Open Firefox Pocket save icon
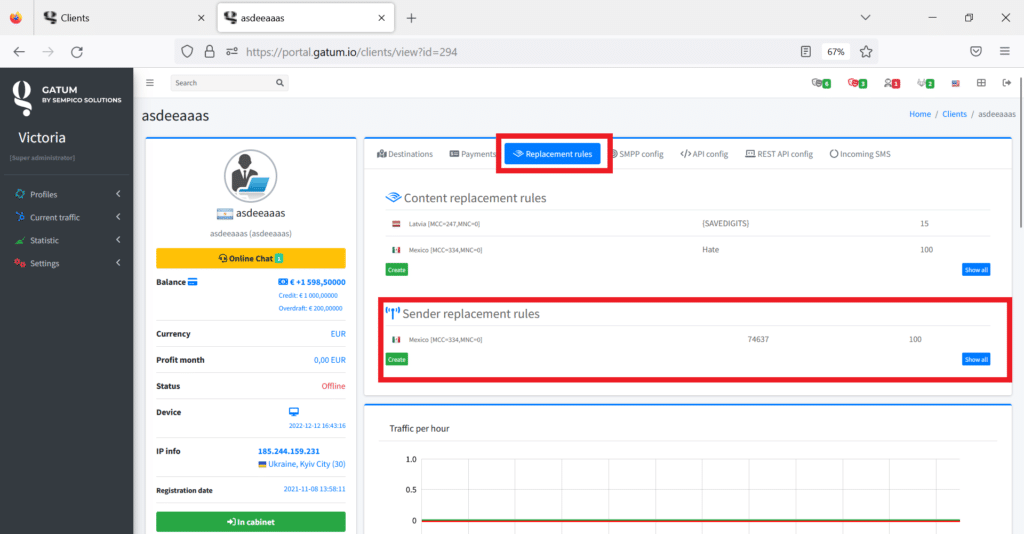1024x534 pixels. click(976, 52)
